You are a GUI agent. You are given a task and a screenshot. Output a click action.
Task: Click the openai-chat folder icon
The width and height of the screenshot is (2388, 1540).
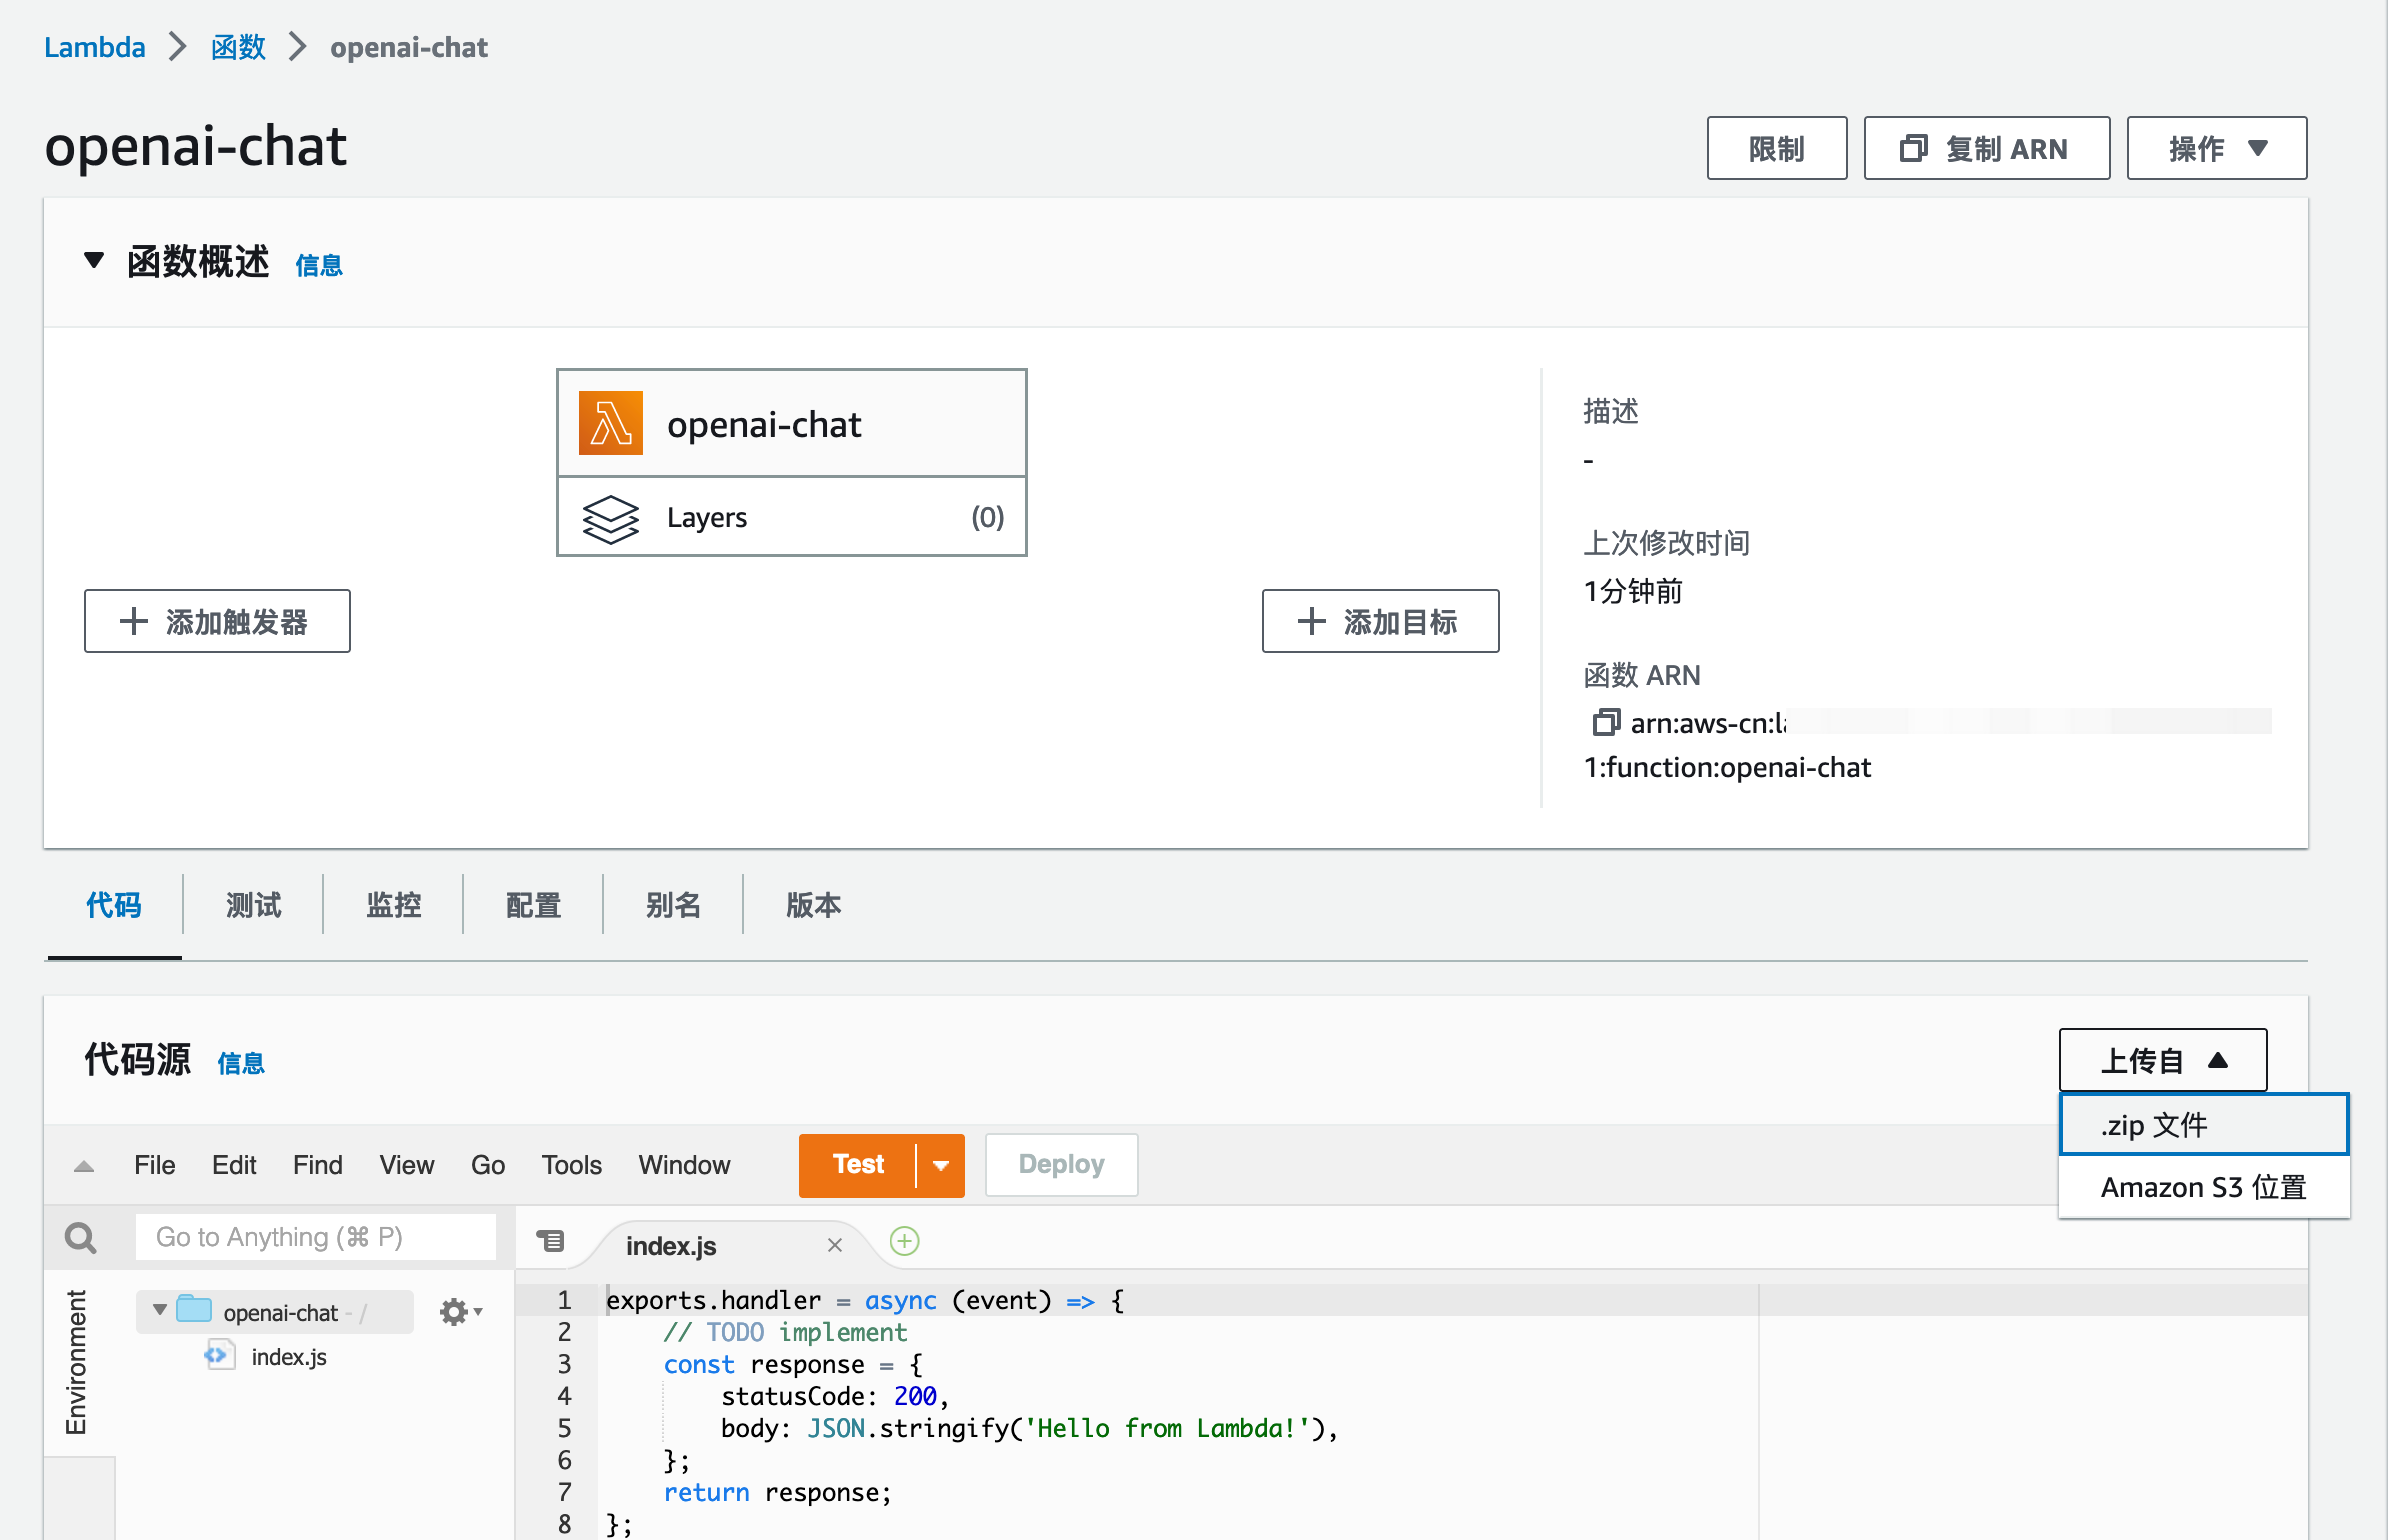pyautogui.click(x=194, y=1309)
